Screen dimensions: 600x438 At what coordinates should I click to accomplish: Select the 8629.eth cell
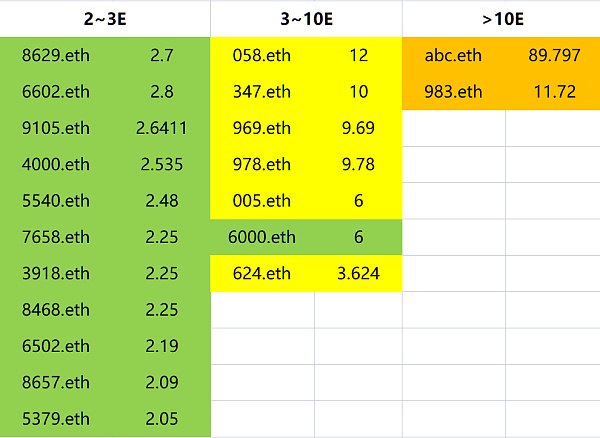[56, 56]
